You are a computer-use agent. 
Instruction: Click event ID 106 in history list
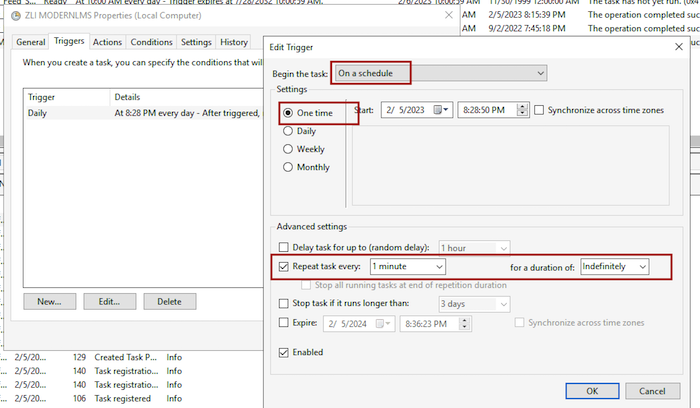79,398
